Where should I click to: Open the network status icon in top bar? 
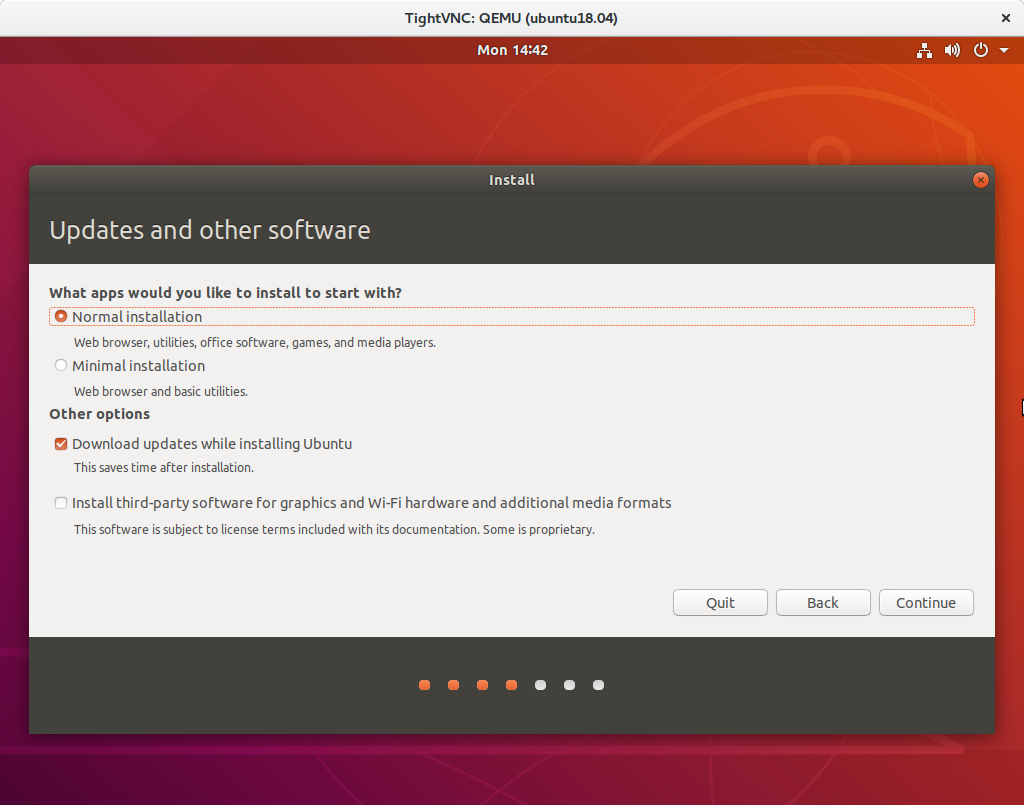tap(924, 50)
